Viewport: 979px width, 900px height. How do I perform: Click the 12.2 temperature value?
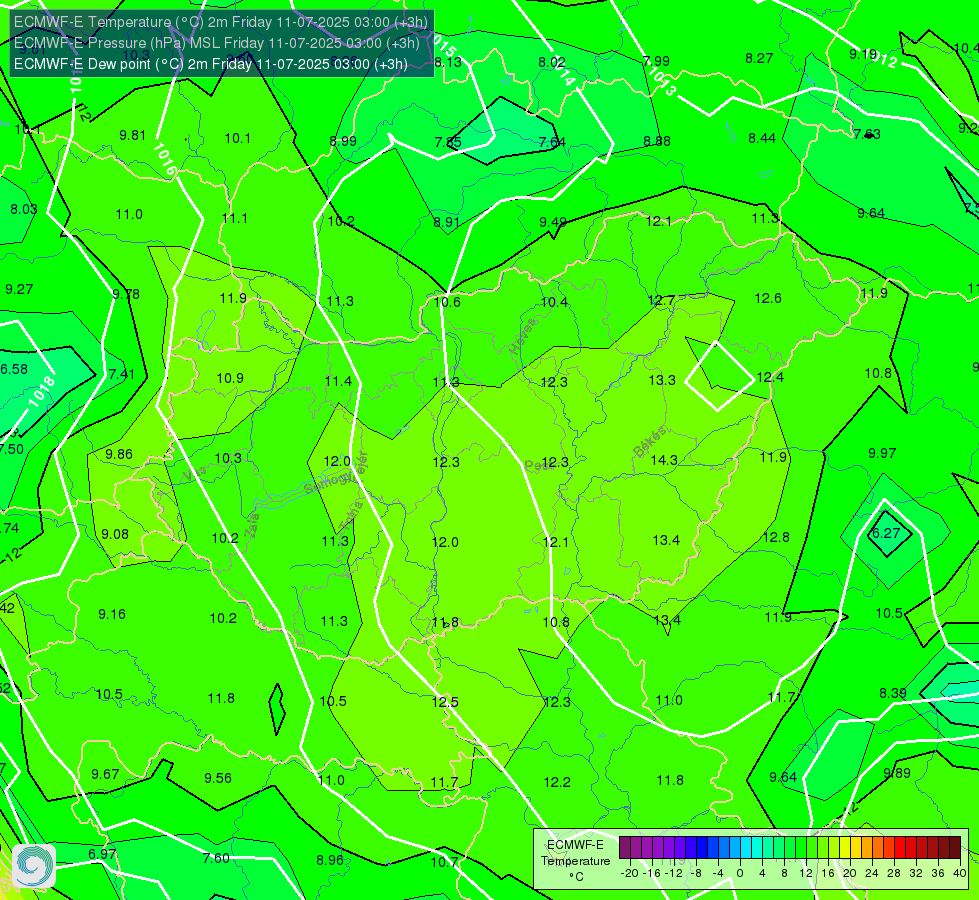click(x=557, y=782)
